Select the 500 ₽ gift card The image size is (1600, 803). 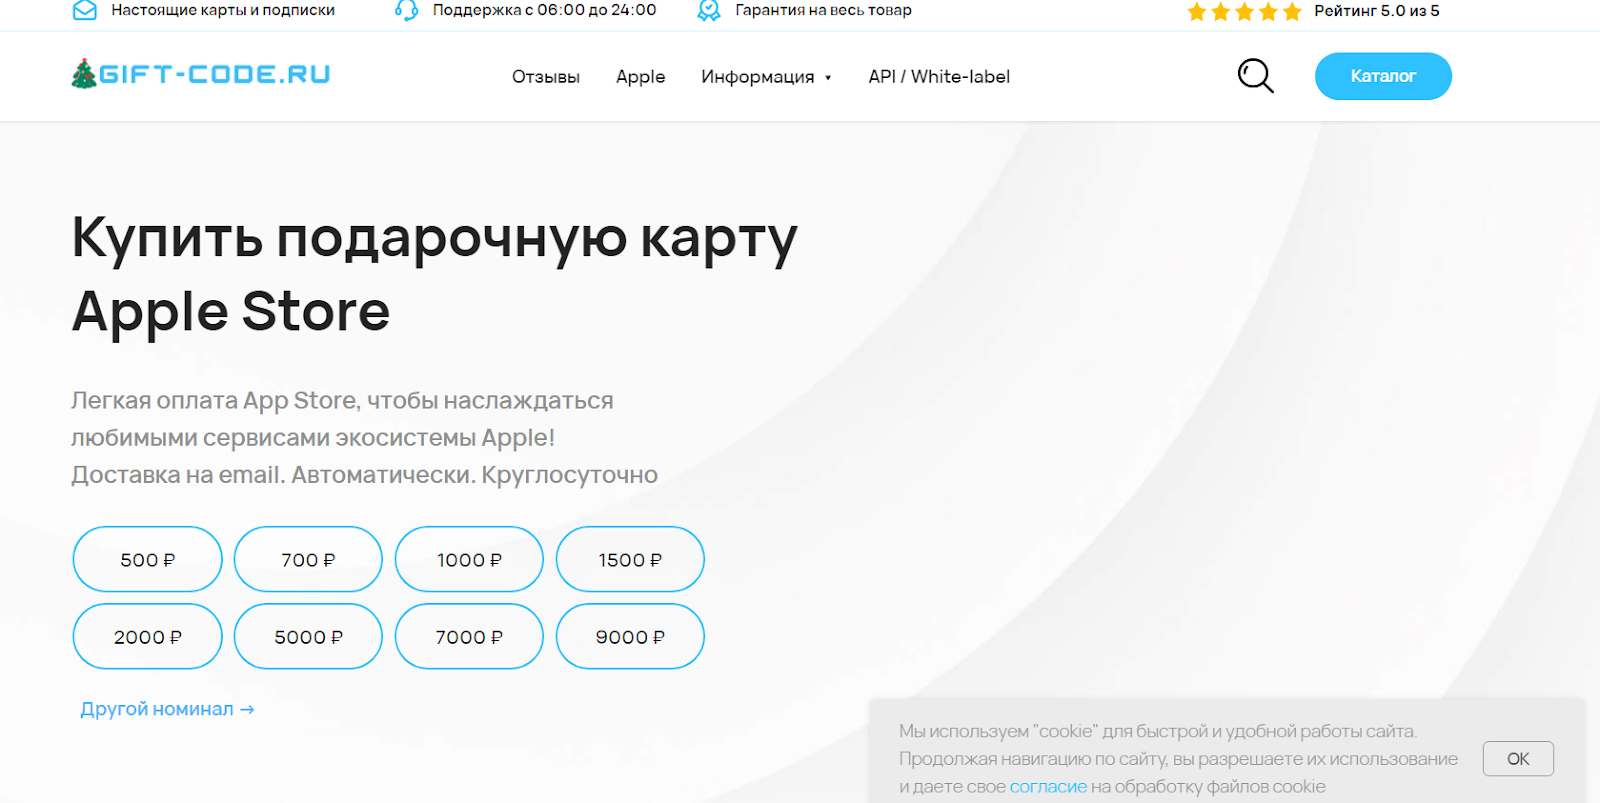pyautogui.click(x=148, y=560)
